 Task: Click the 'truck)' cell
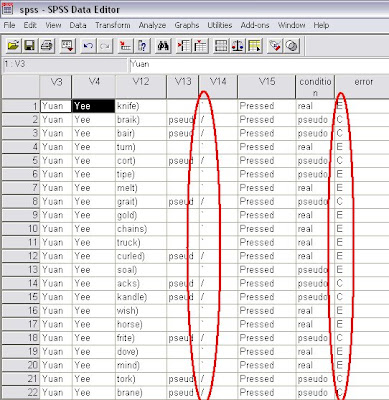(x=141, y=242)
